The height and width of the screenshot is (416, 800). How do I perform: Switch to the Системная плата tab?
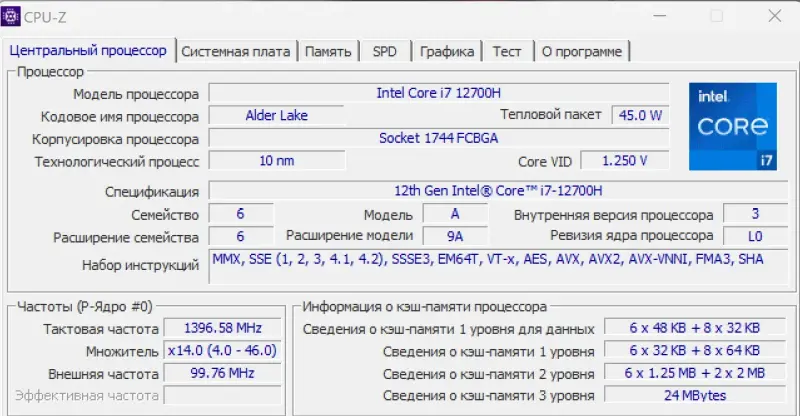tap(236, 52)
